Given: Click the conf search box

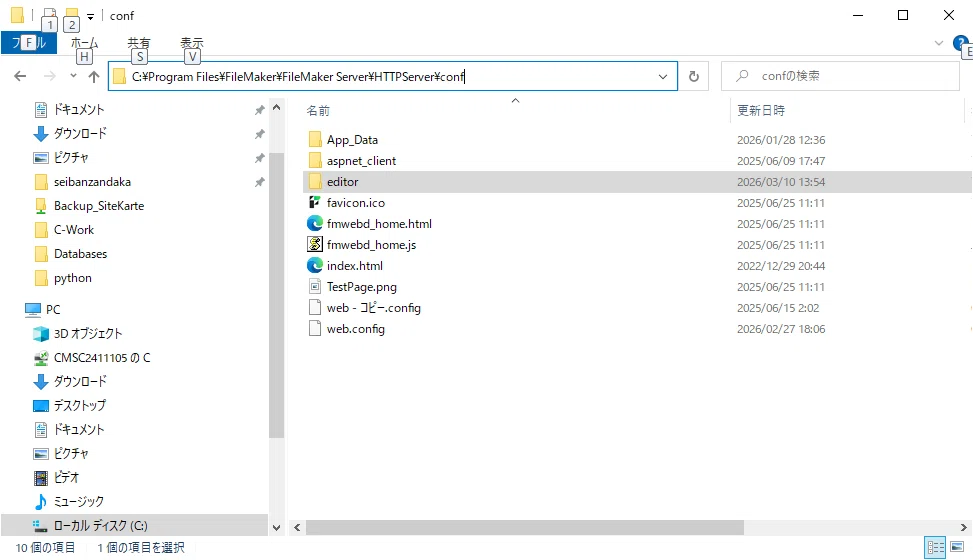Looking at the screenshot, I should [x=840, y=76].
